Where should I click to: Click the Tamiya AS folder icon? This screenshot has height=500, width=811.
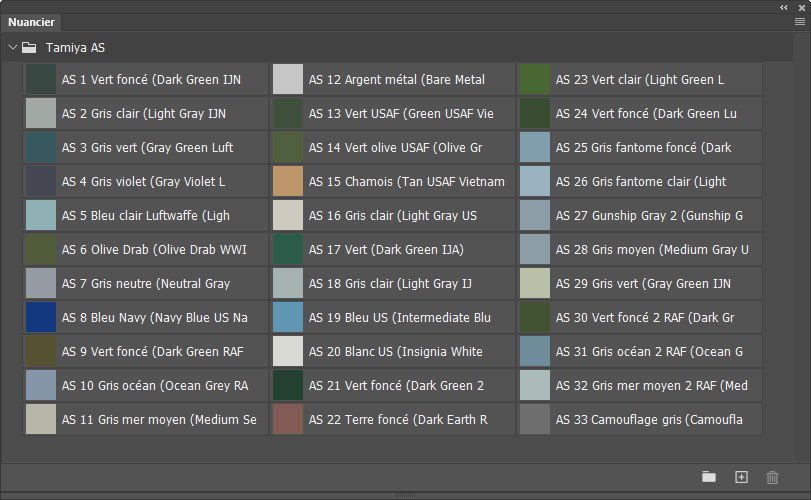pyautogui.click(x=29, y=47)
